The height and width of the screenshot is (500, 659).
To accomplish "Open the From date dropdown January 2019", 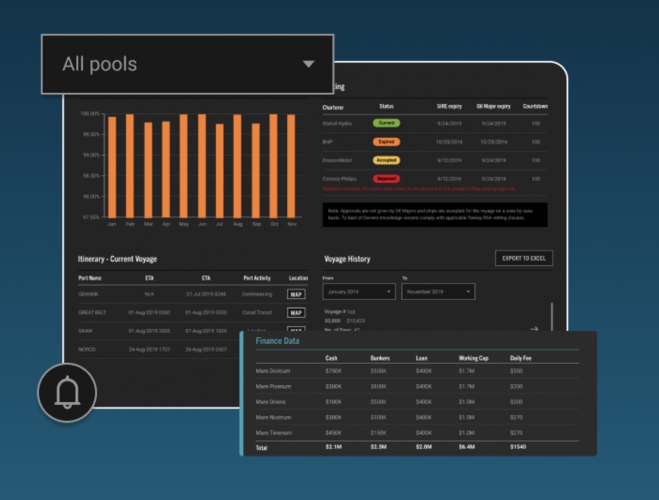I will click(359, 292).
